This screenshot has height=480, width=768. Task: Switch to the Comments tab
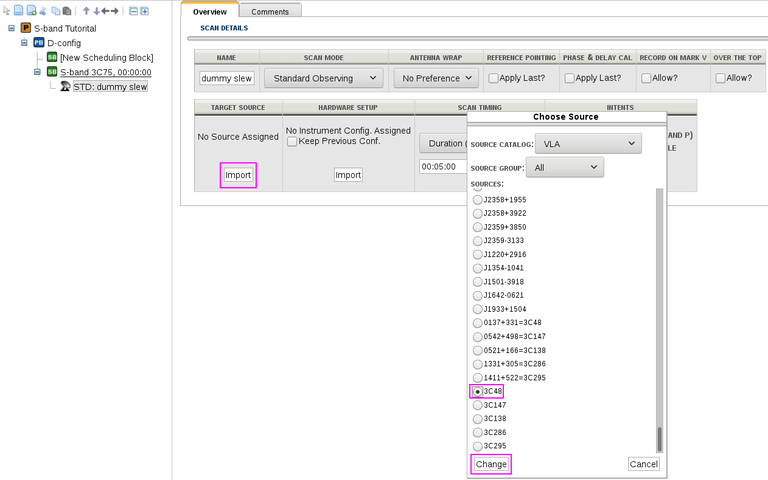point(269,11)
